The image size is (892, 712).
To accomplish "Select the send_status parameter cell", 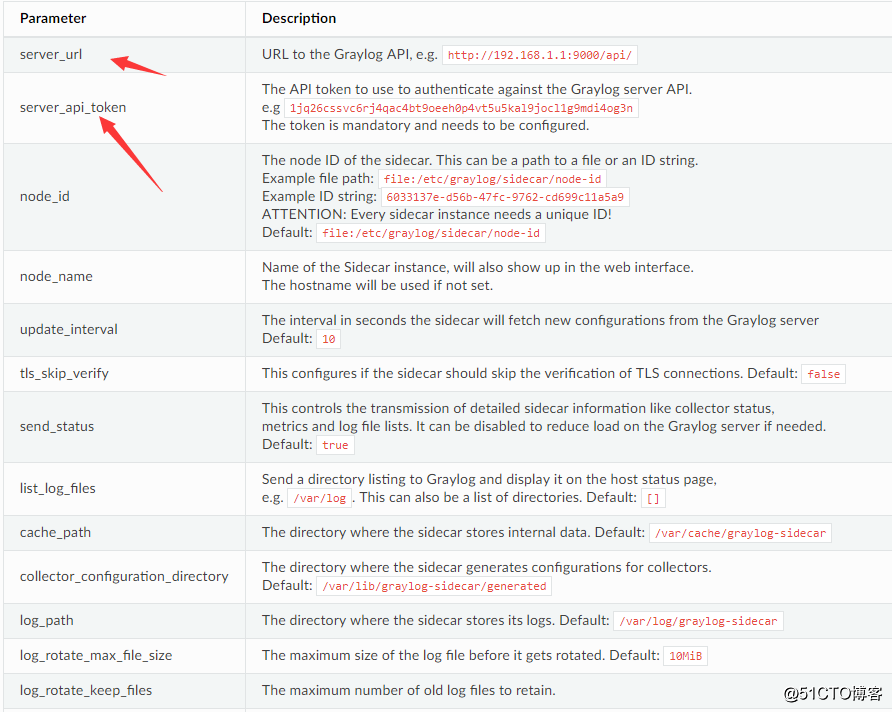I will pos(124,427).
